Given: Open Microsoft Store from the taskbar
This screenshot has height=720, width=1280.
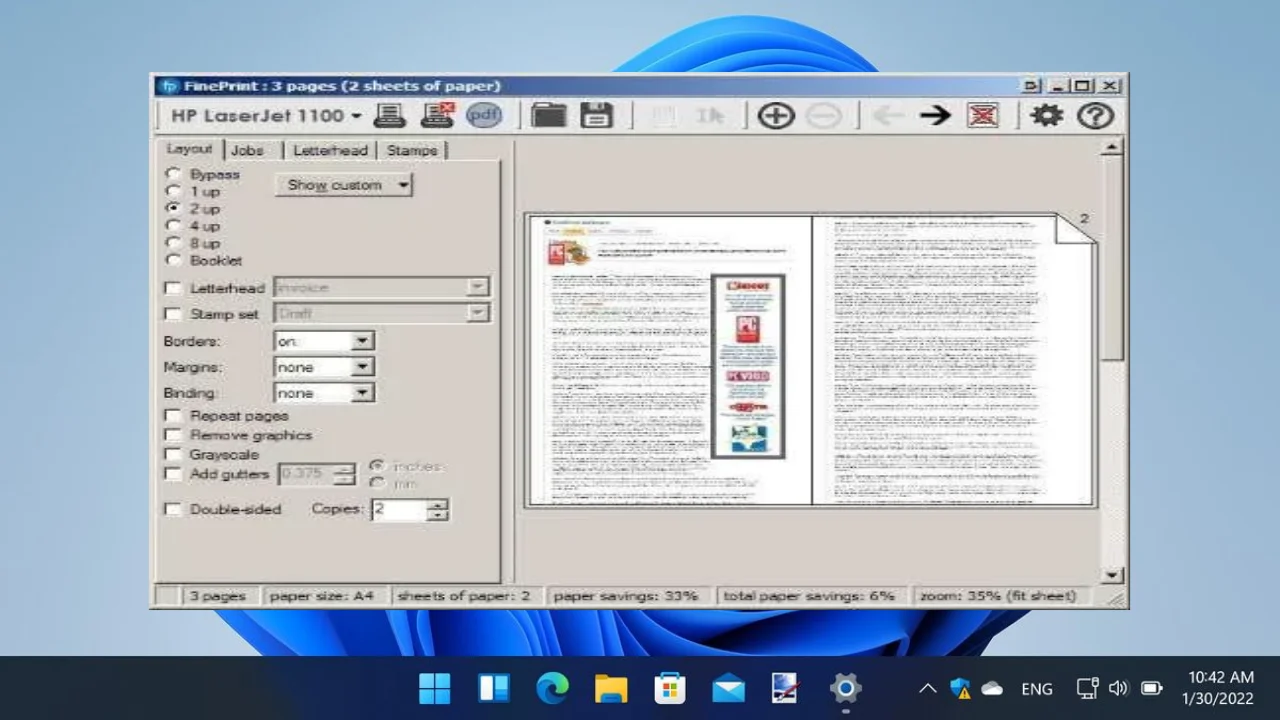Looking at the screenshot, I should 669,688.
